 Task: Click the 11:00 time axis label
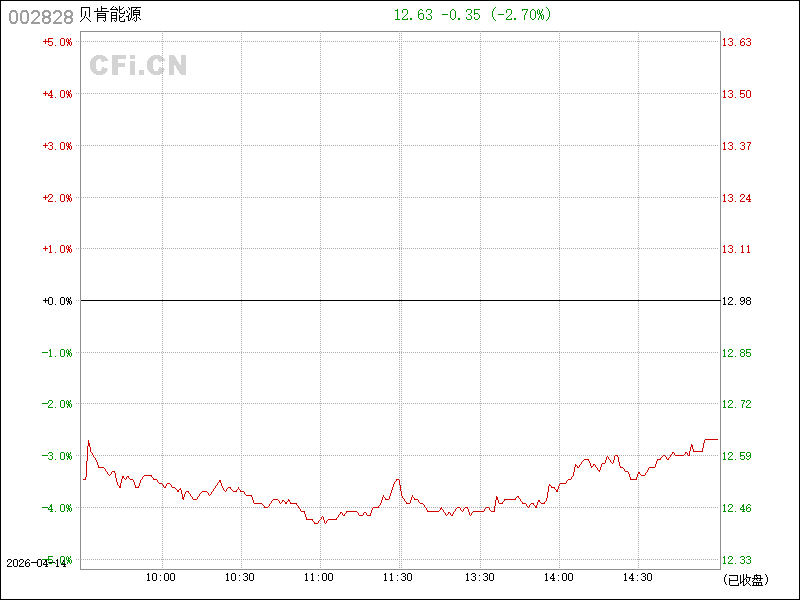pos(319,577)
